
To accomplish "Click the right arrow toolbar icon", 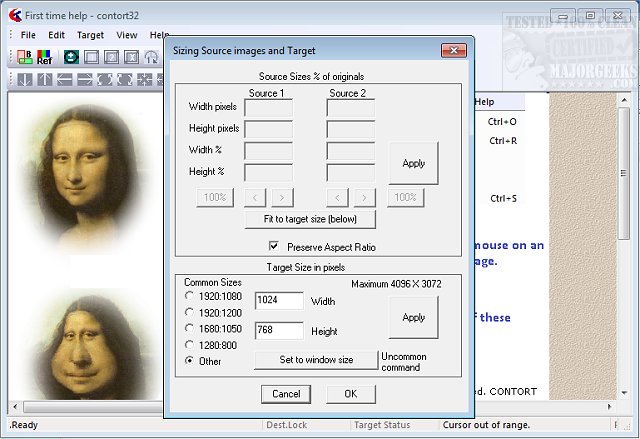I will click(84, 79).
